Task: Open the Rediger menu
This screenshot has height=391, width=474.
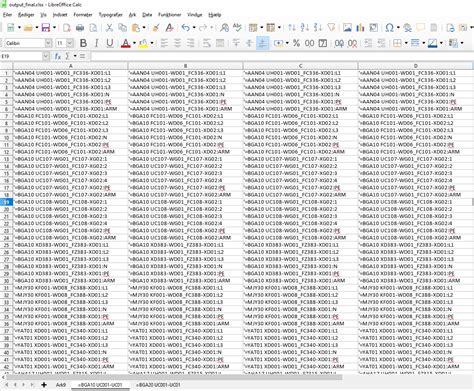Action: pos(26,15)
